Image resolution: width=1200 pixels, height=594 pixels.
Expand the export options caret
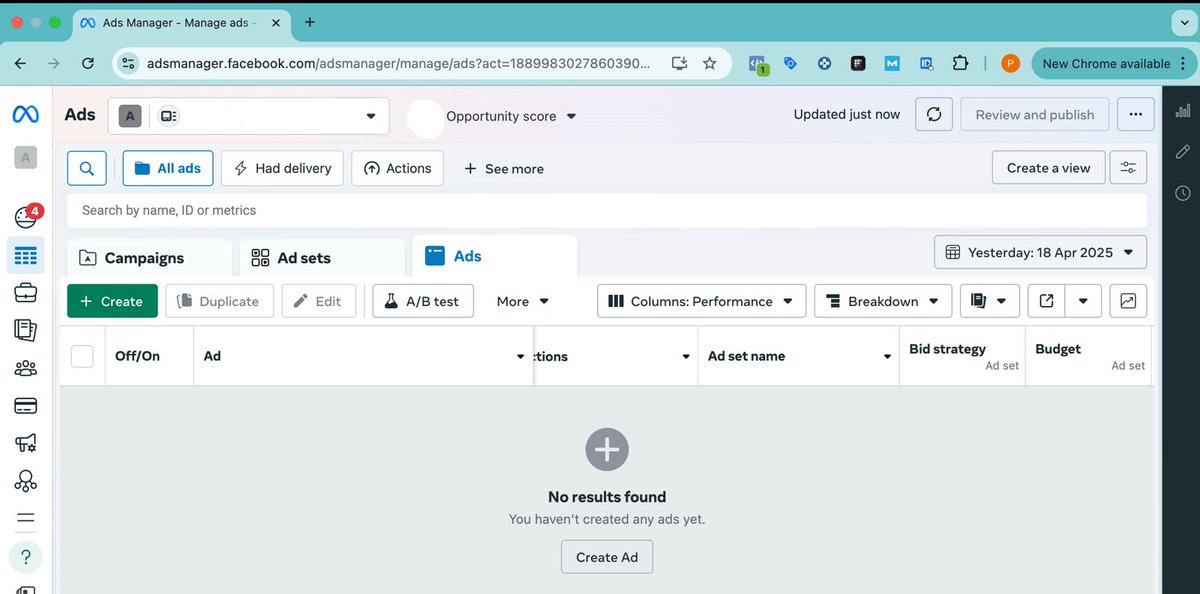pos(1083,301)
